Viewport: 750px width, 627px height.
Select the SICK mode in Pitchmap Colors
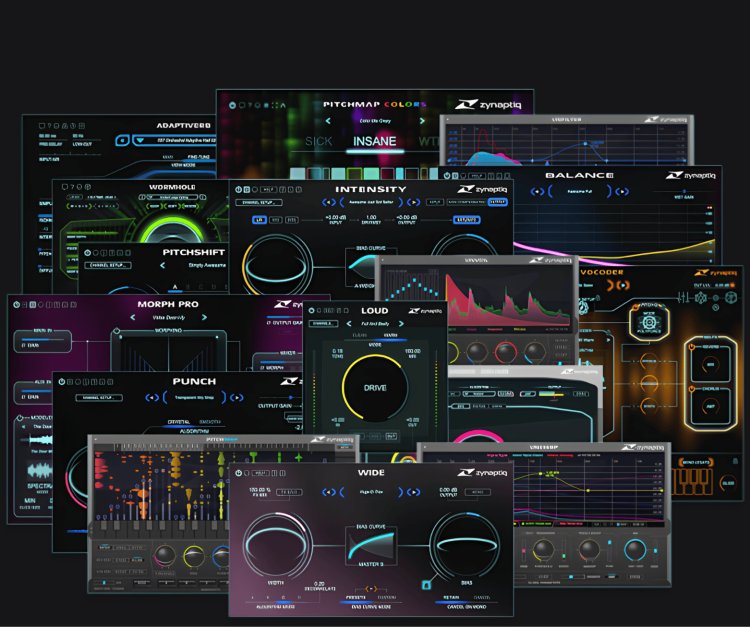[x=319, y=142]
